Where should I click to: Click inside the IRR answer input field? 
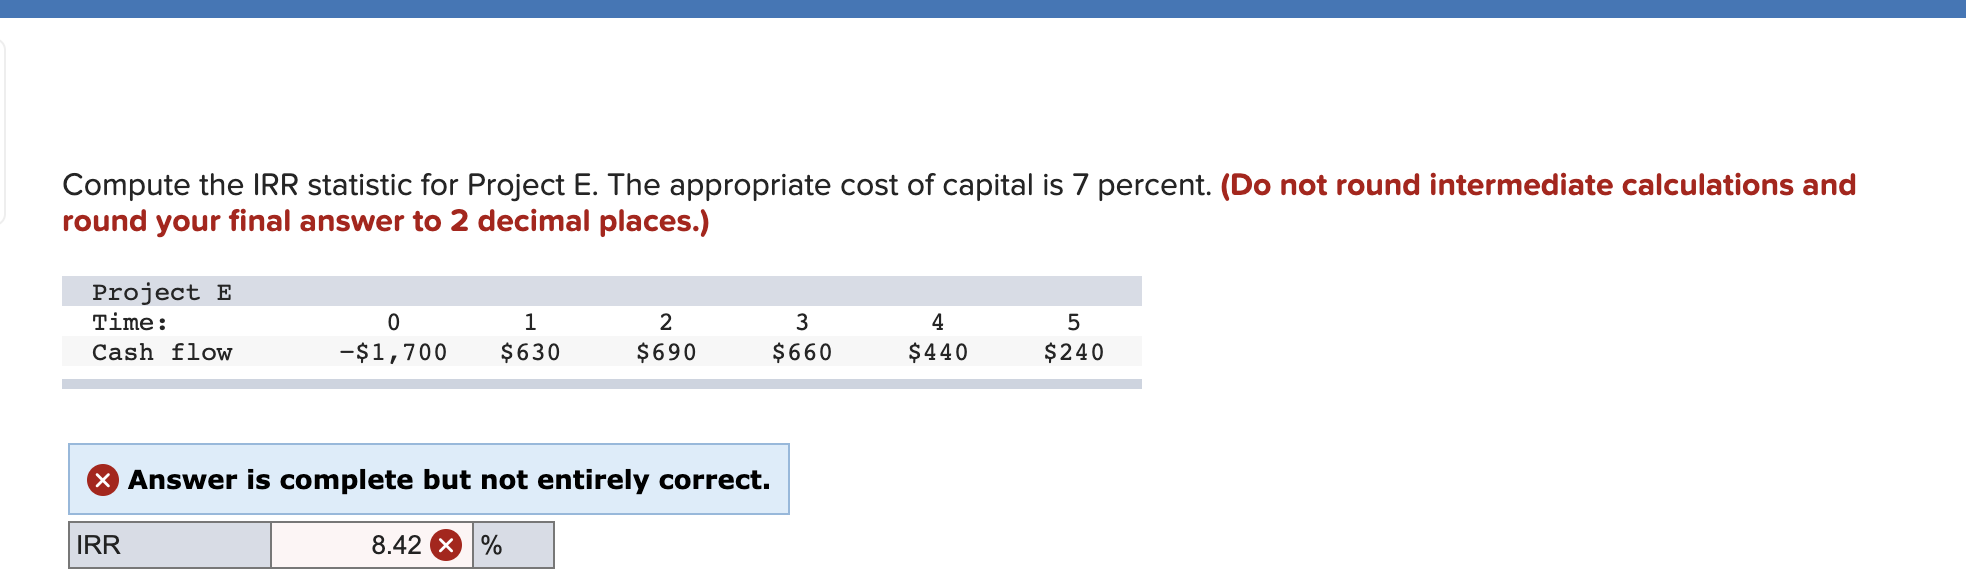click(360, 545)
